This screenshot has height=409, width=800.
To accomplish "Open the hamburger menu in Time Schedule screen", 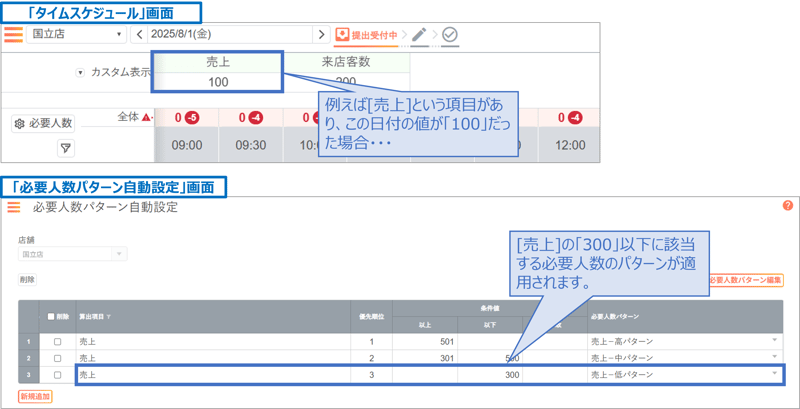I will [13, 34].
